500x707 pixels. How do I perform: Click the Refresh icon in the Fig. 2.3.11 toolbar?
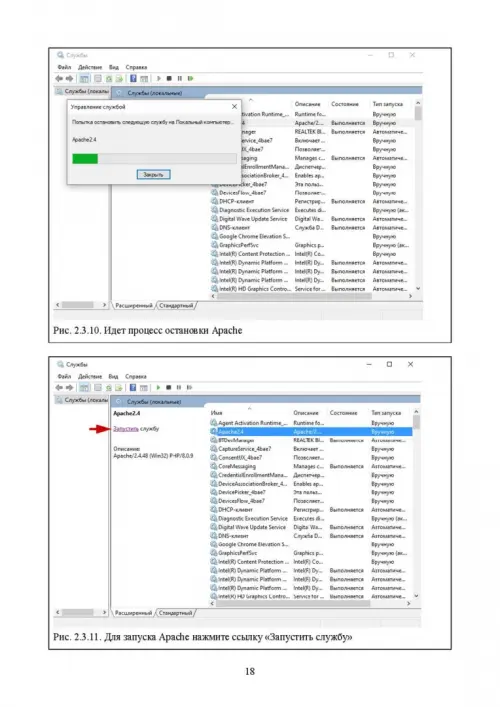[109, 387]
